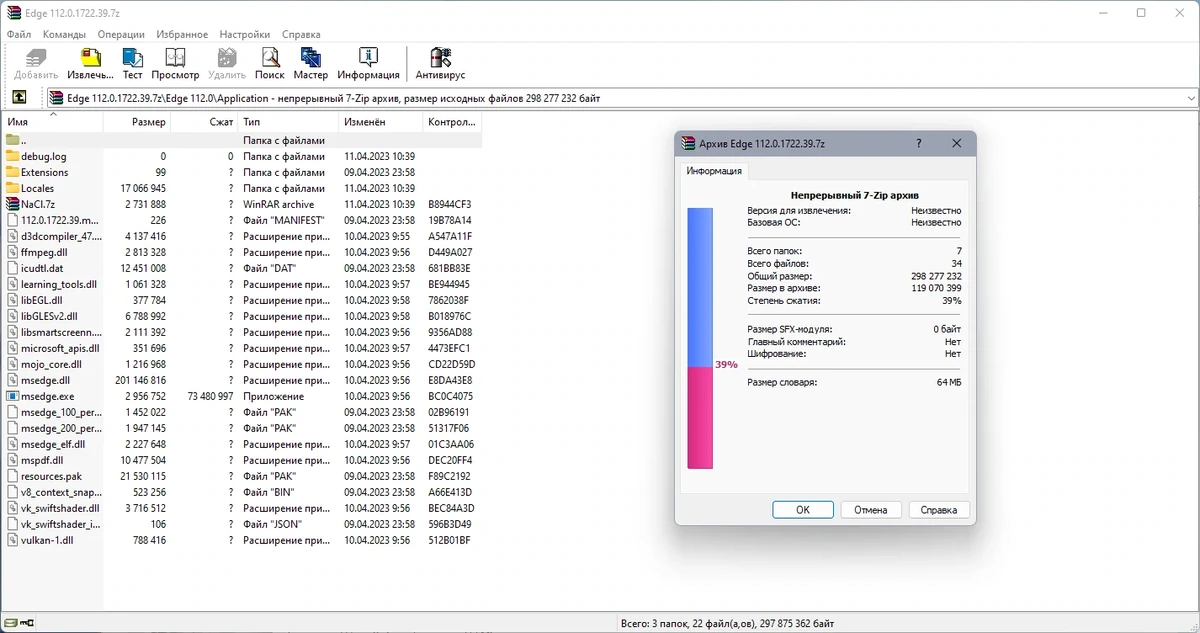Click the Отмена button
This screenshot has height=633, width=1200.
pyautogui.click(x=871, y=510)
